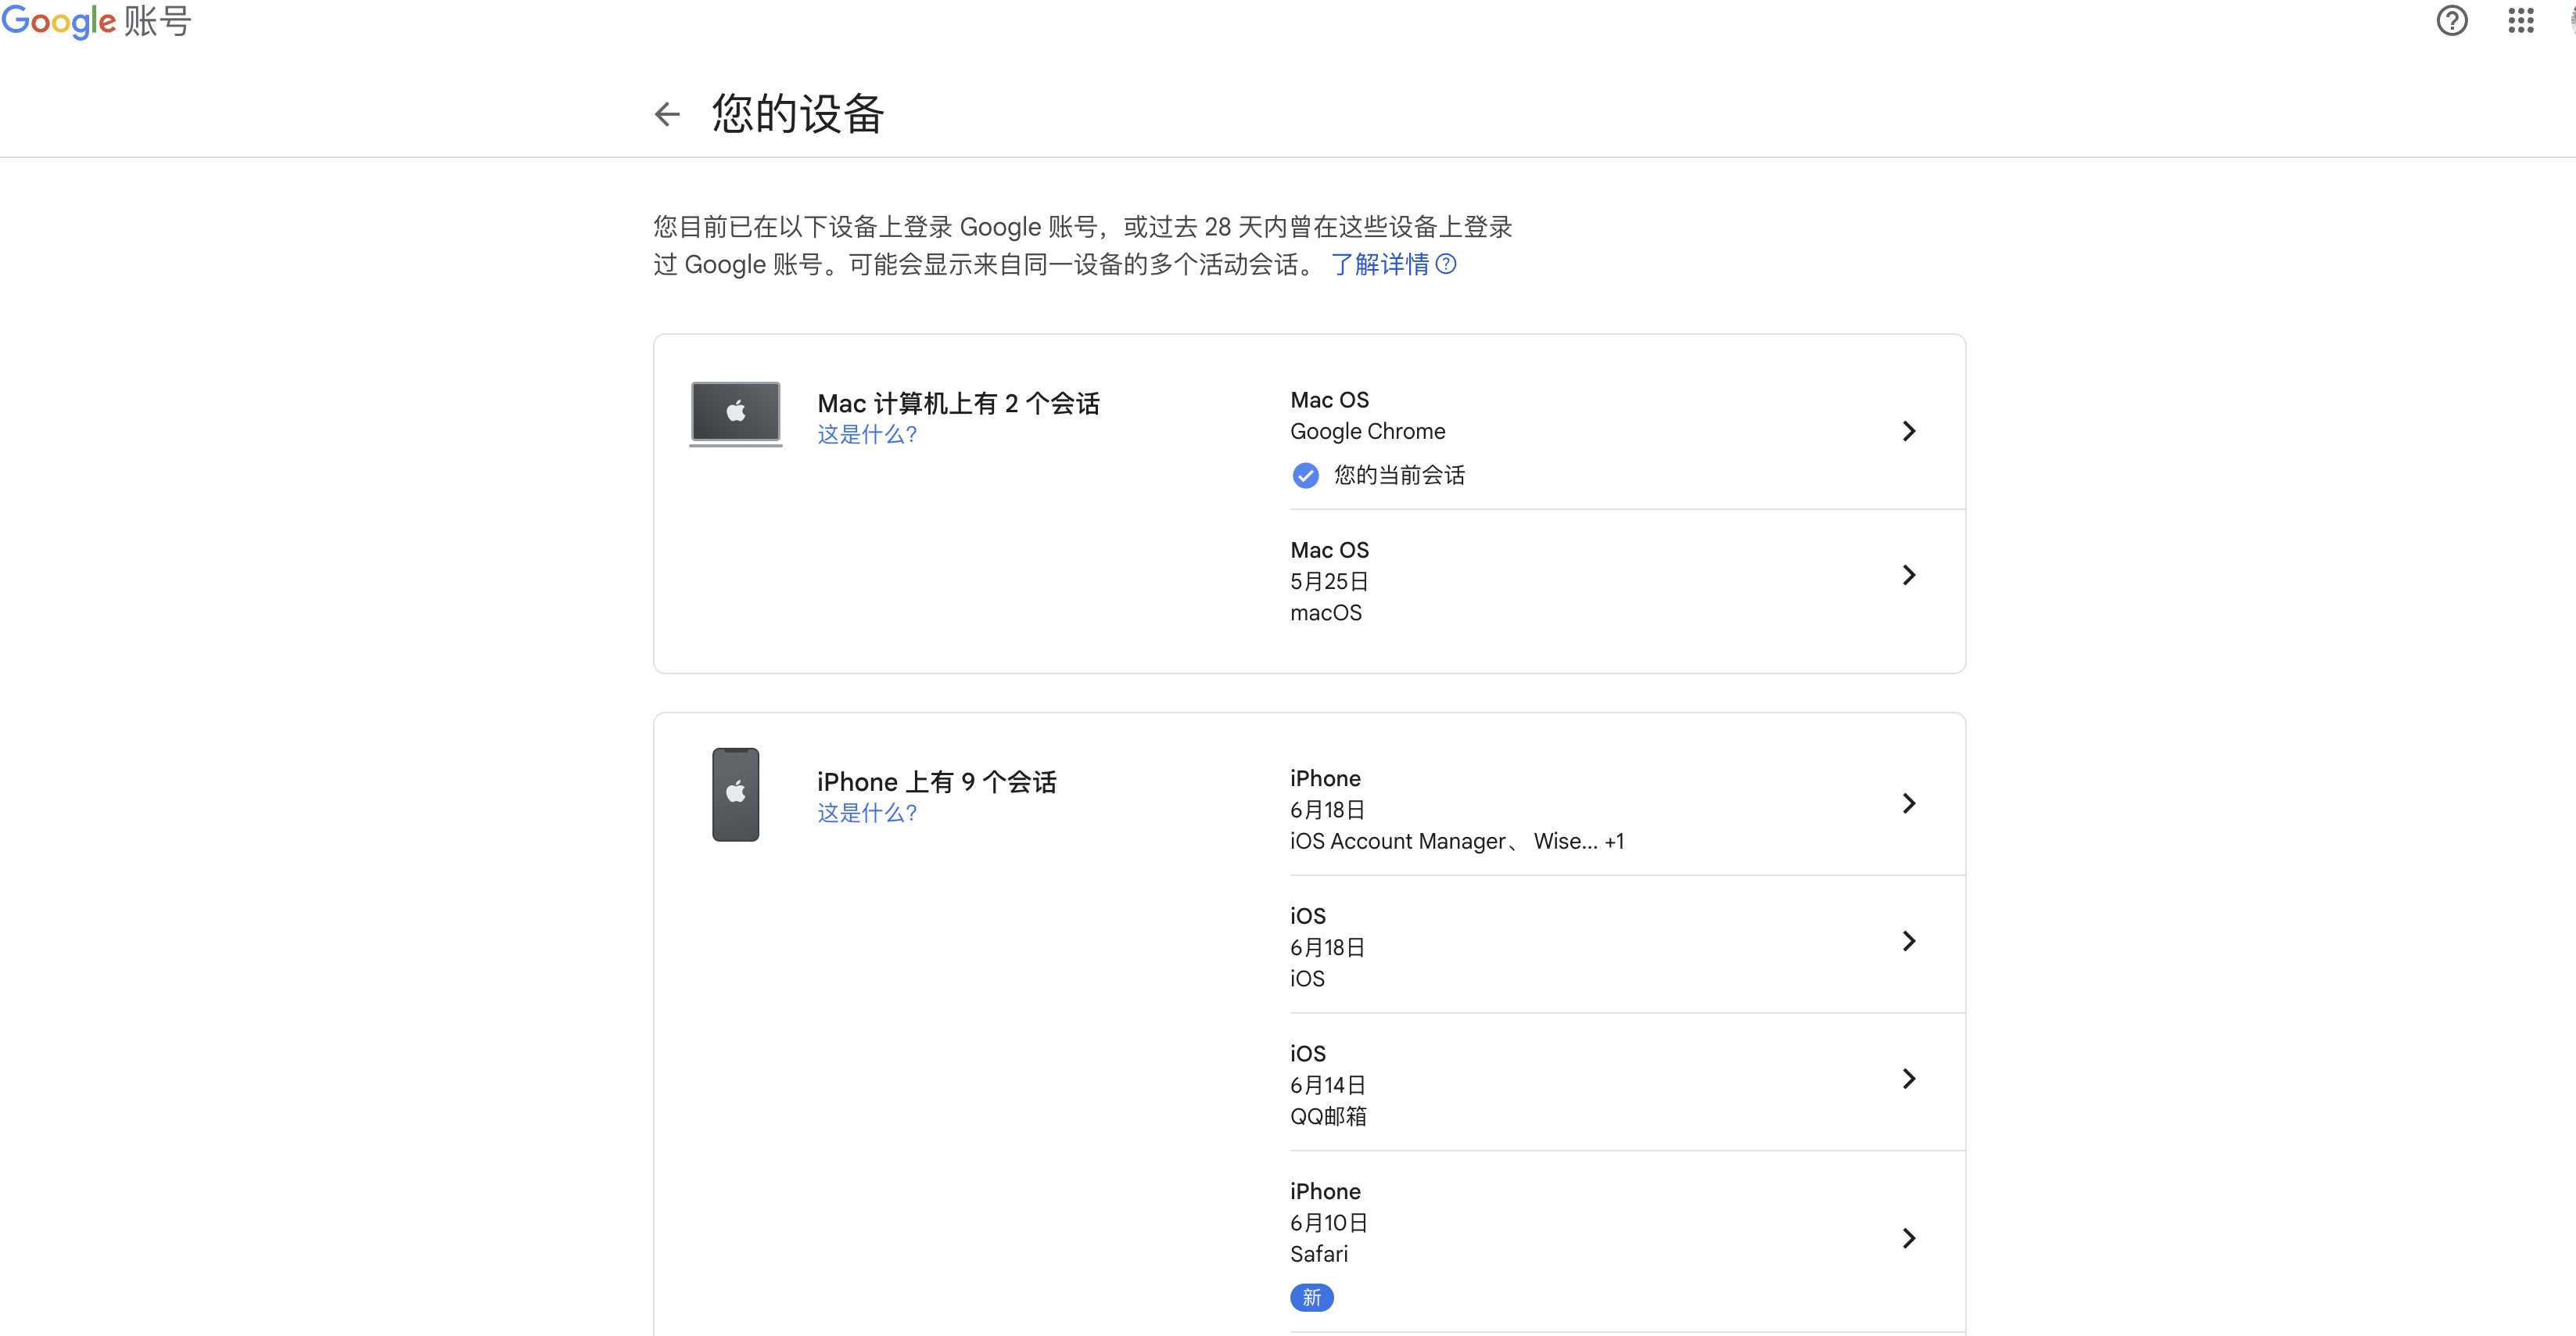
Task: Click 这是什么? under Mac 计算机 heading
Action: pos(867,434)
